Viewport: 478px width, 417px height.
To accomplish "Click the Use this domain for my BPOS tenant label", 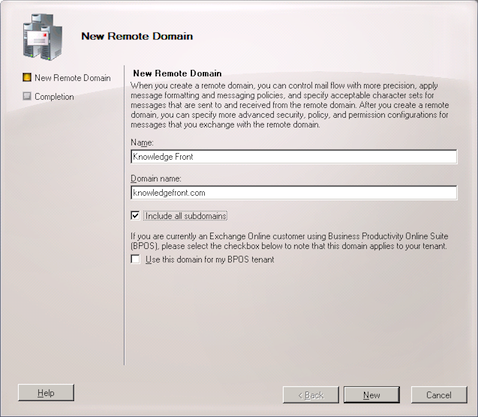I will (x=210, y=260).
